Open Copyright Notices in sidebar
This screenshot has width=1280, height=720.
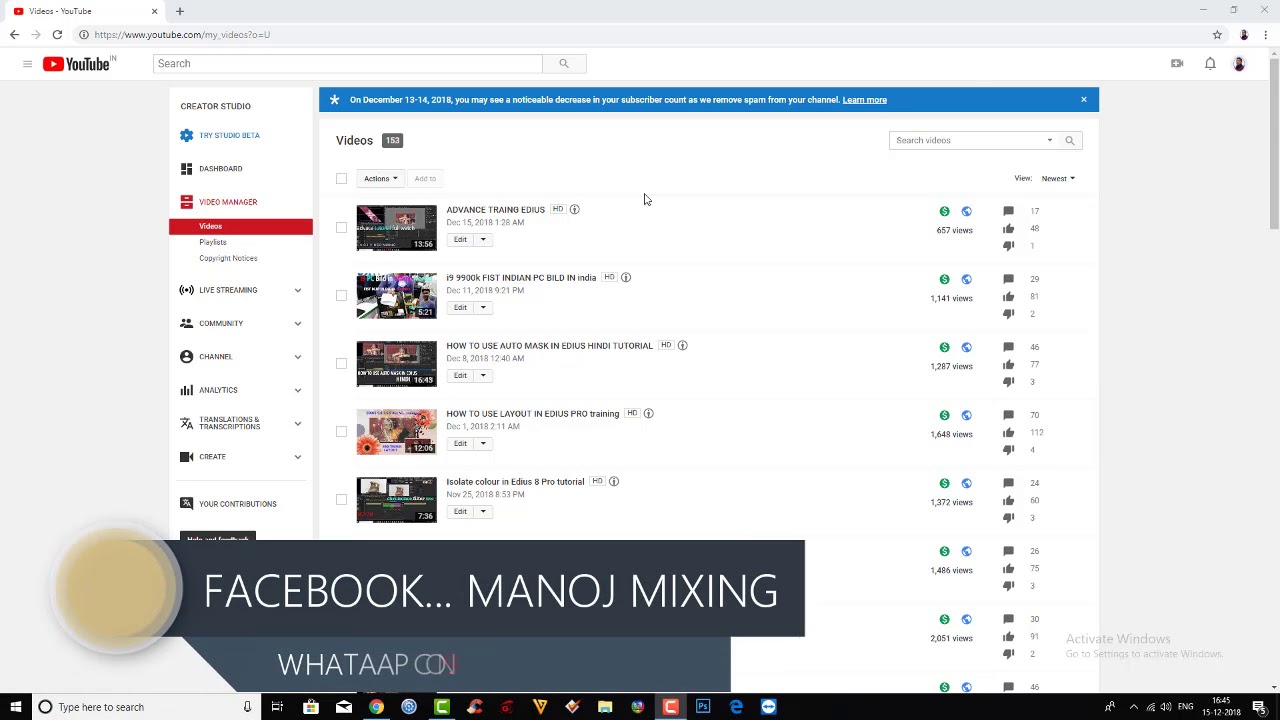click(x=228, y=259)
